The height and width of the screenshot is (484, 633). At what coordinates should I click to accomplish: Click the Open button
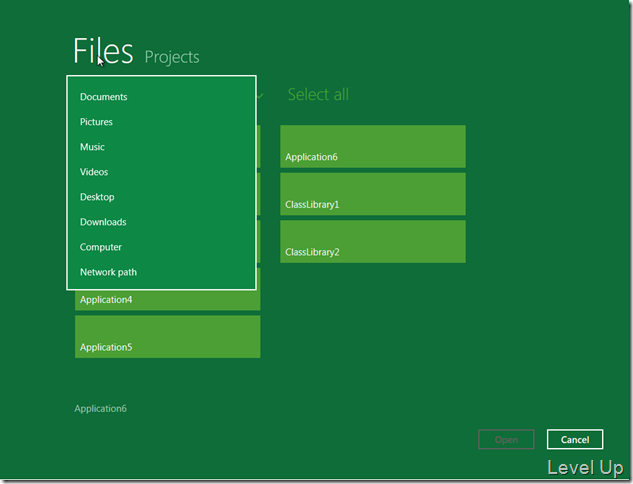click(506, 440)
